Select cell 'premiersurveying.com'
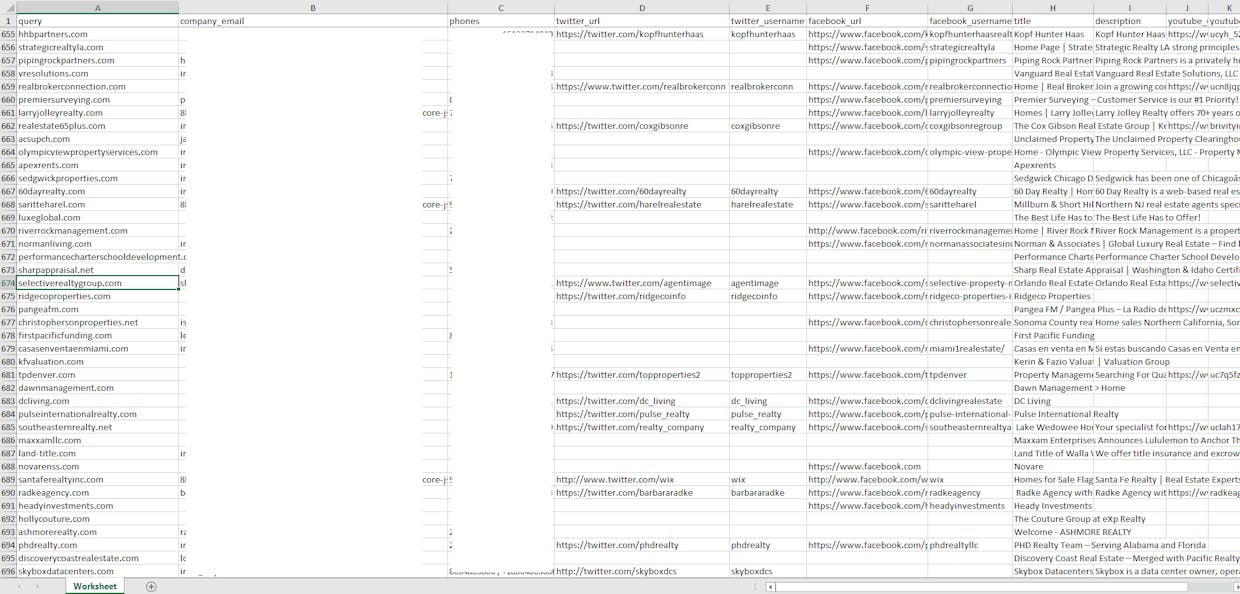Viewport: 1240px width, 594px height. tap(97, 100)
